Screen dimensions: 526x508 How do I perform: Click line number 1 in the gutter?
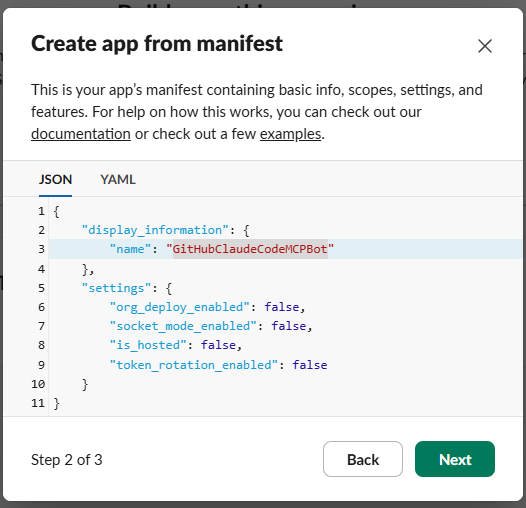(x=41, y=211)
